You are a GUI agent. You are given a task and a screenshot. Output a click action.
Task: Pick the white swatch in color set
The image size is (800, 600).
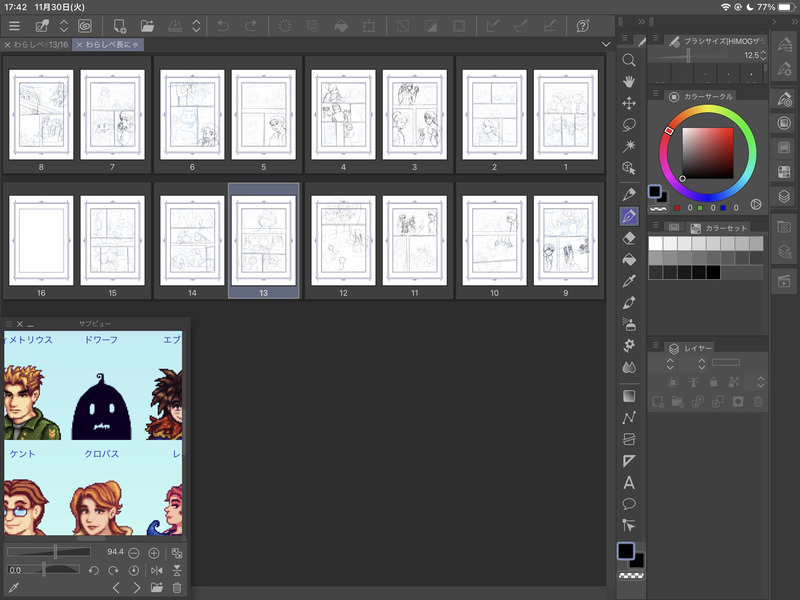[655, 243]
